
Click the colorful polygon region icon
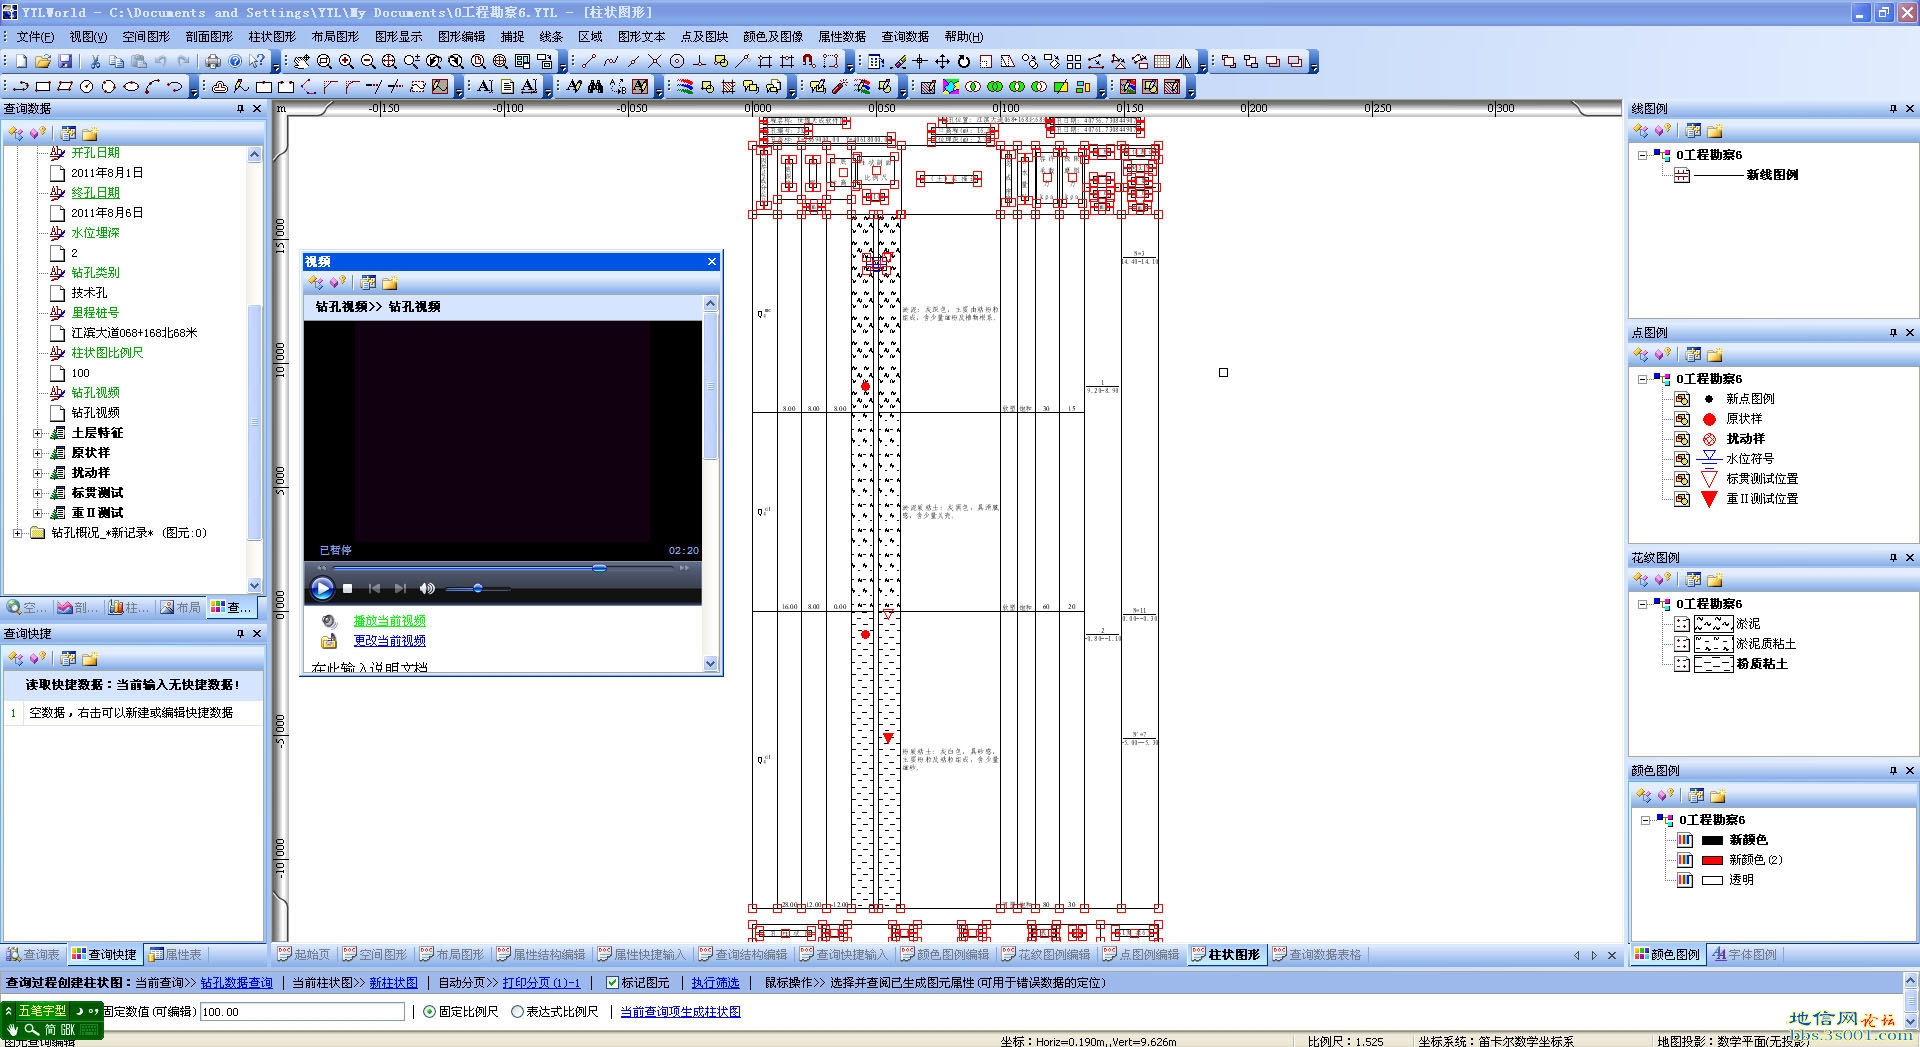[950, 87]
